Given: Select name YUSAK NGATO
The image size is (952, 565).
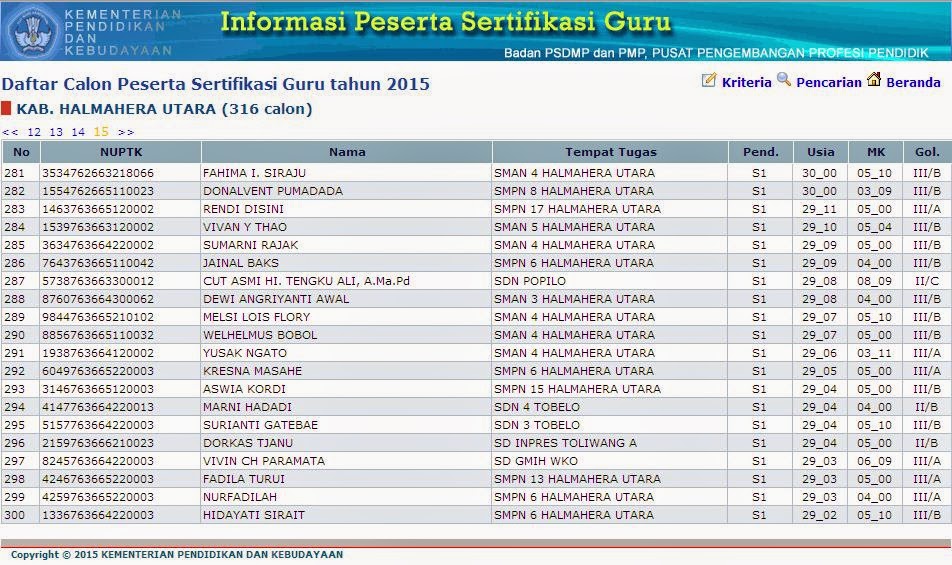Looking at the screenshot, I should [245, 353].
